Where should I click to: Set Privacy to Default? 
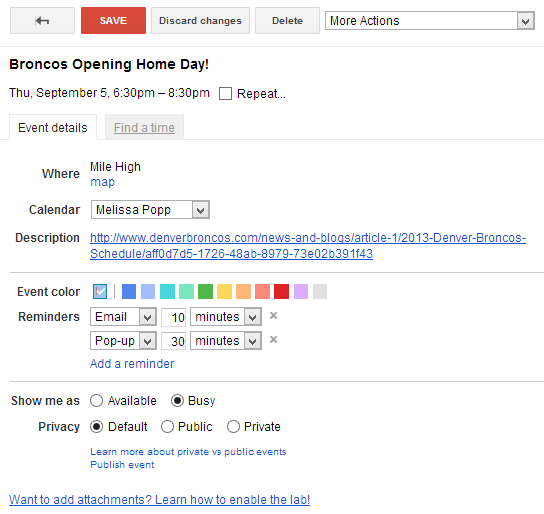pyautogui.click(x=96, y=427)
